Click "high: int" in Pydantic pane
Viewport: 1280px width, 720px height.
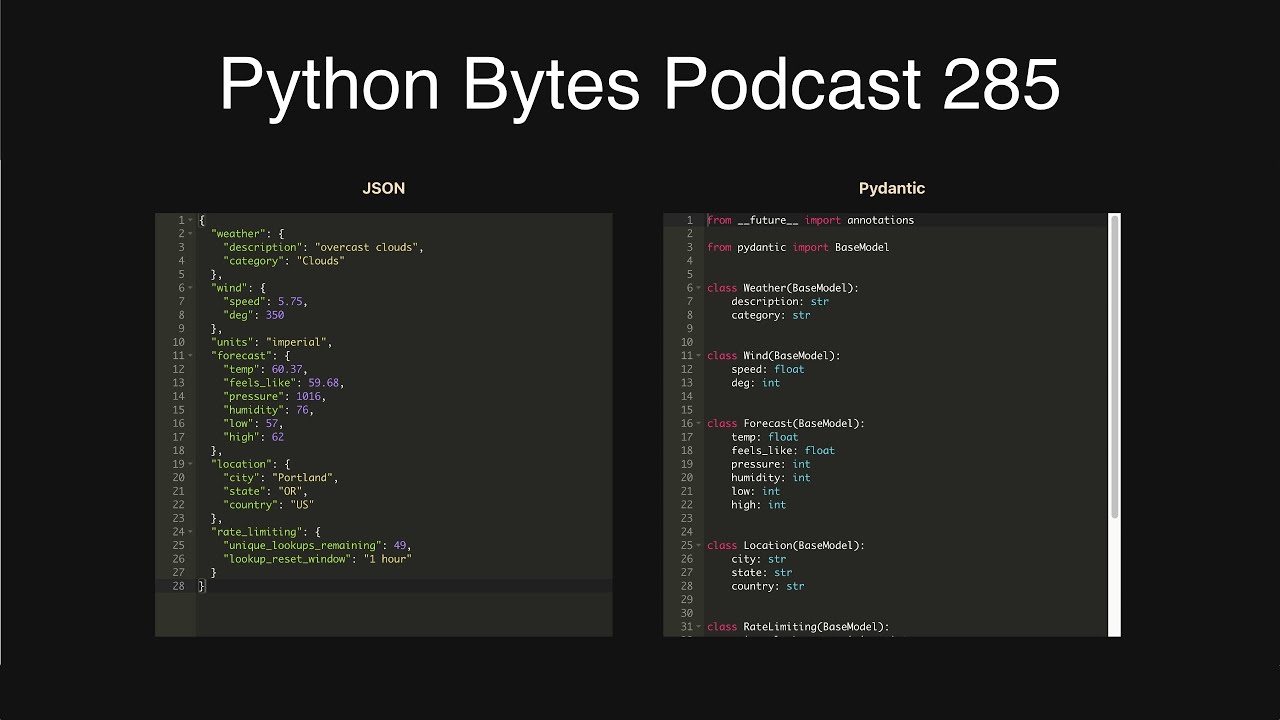(759, 505)
